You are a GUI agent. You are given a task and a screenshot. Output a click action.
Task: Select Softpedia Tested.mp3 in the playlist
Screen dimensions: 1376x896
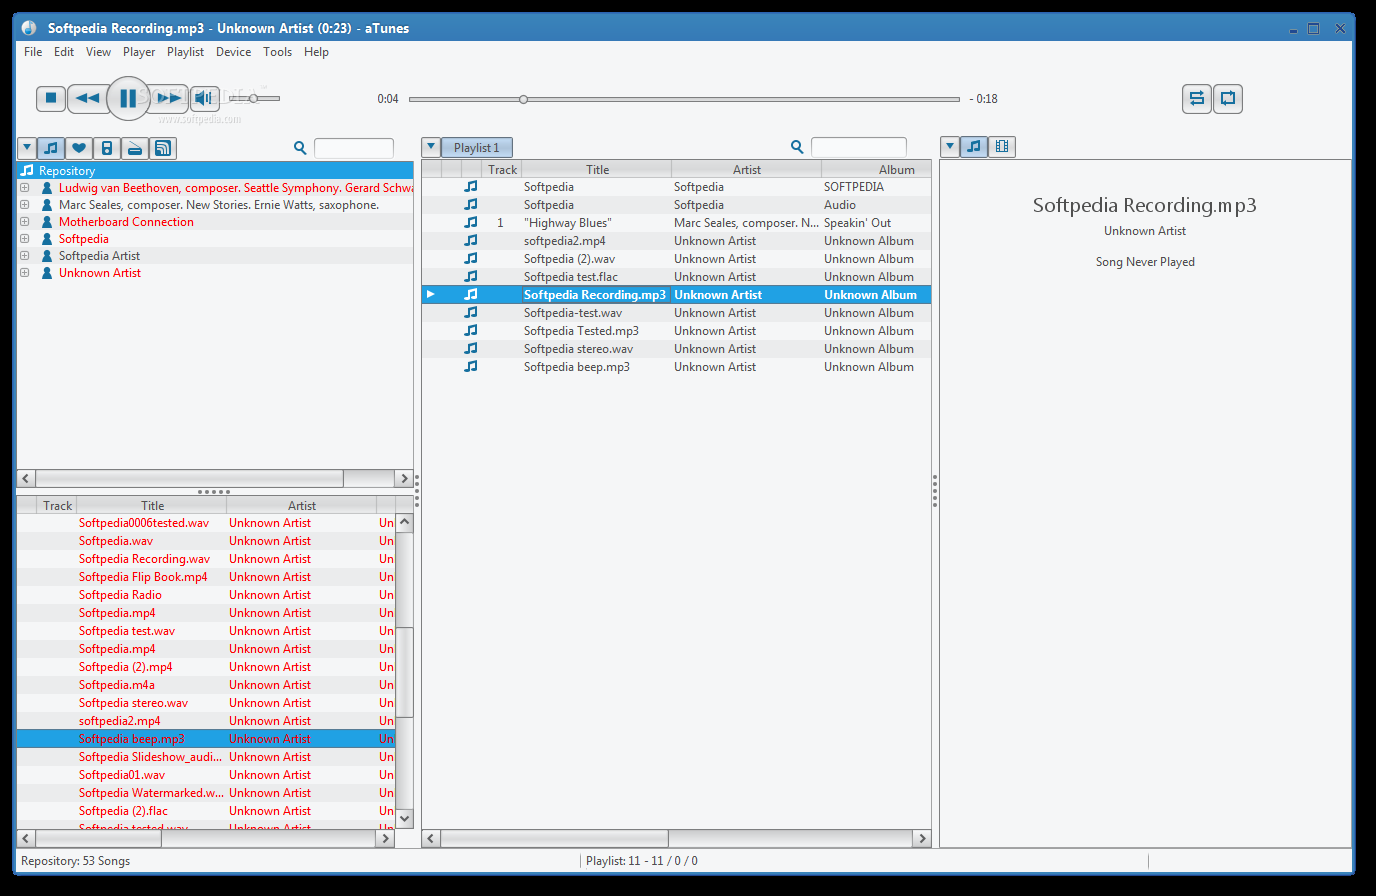point(581,331)
